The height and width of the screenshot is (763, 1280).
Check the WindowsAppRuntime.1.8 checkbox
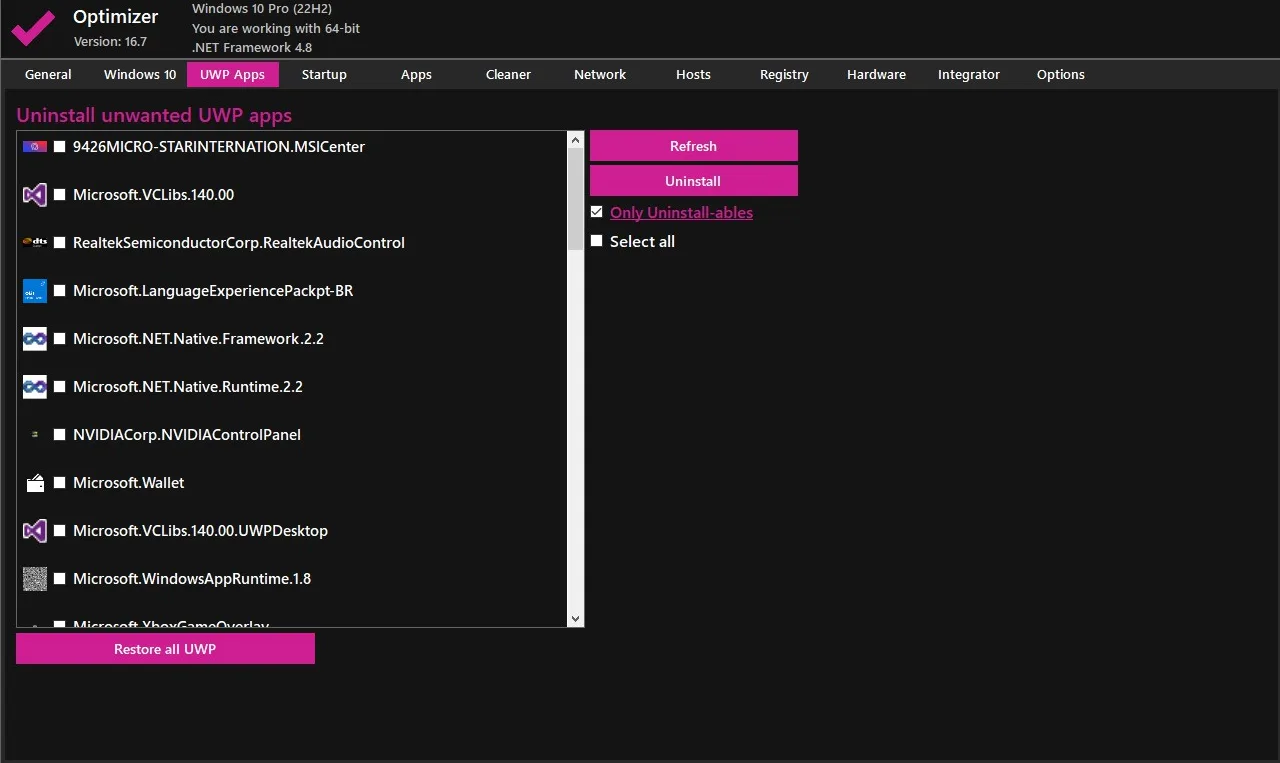[x=60, y=579]
